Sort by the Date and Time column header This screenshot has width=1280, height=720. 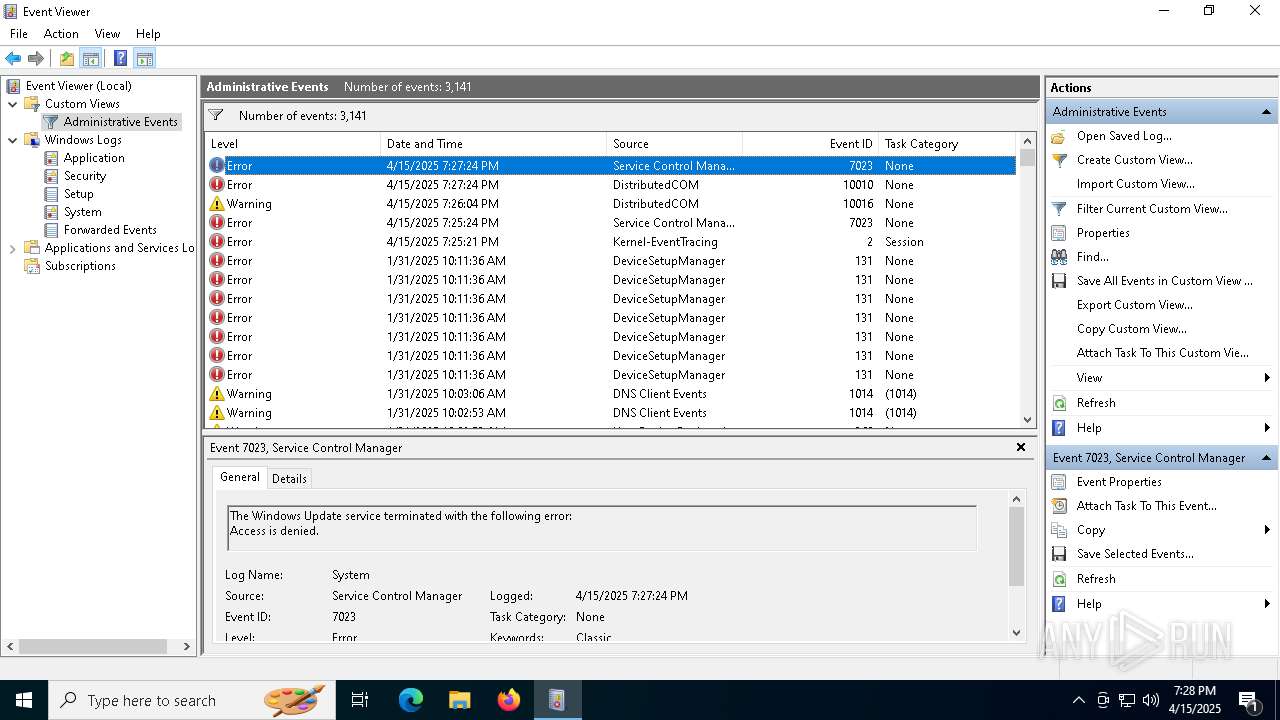pyautogui.click(x=494, y=144)
